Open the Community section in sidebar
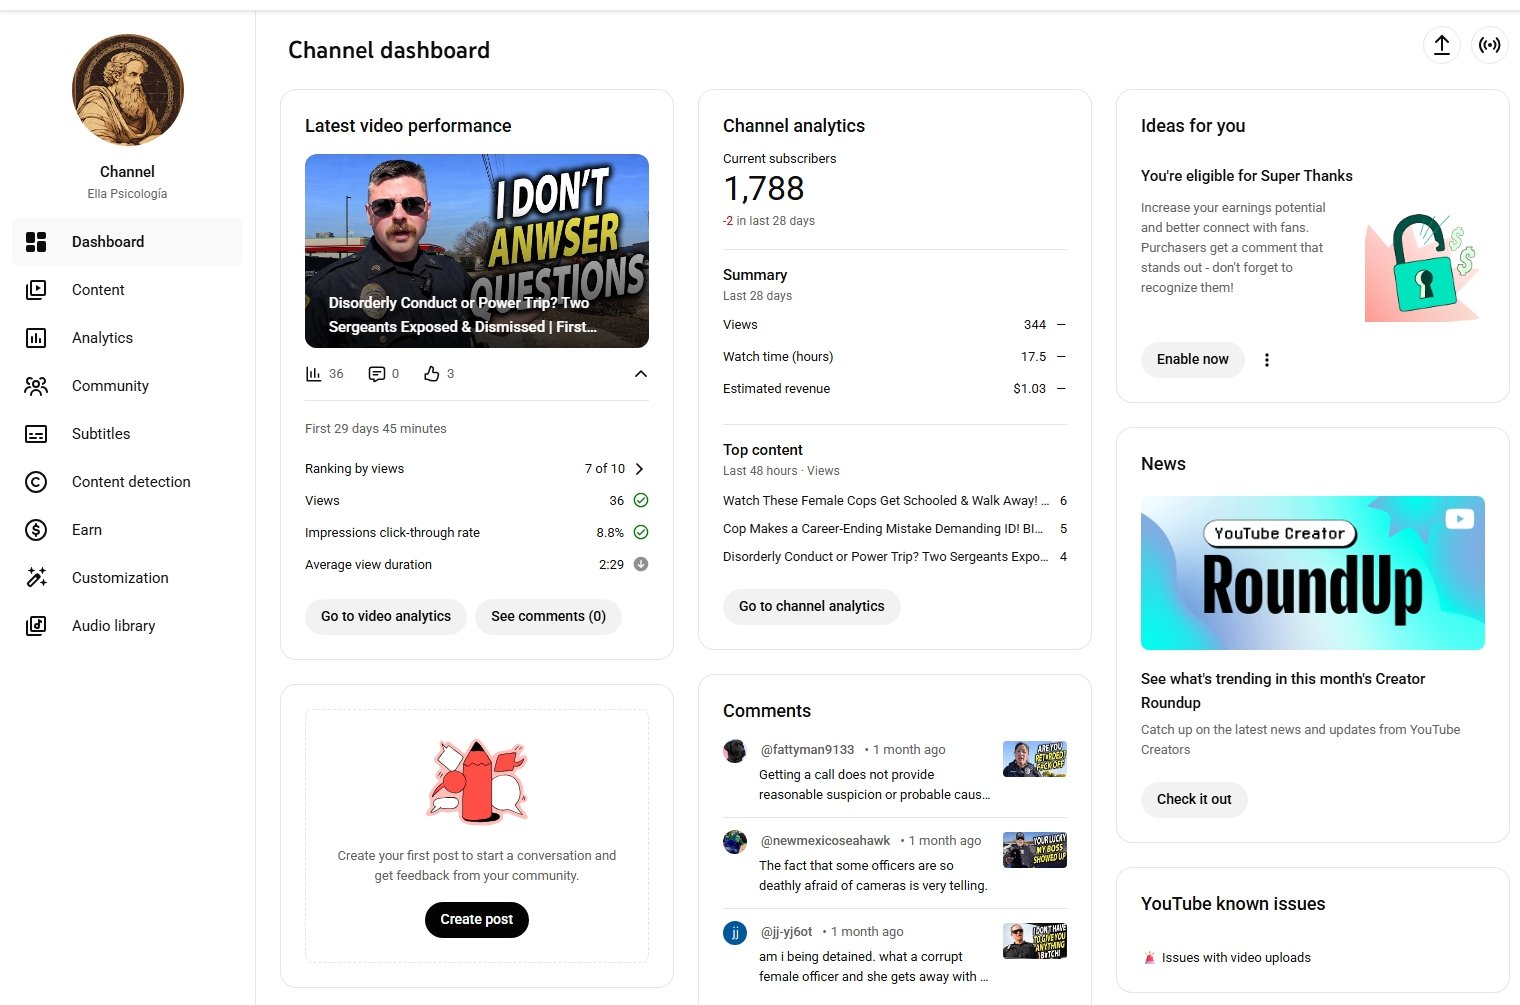Screen dimensions: 1520x1005 click(110, 386)
